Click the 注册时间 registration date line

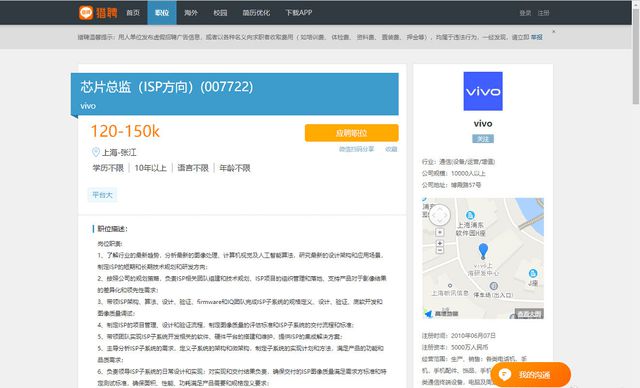pyautogui.click(x=459, y=336)
